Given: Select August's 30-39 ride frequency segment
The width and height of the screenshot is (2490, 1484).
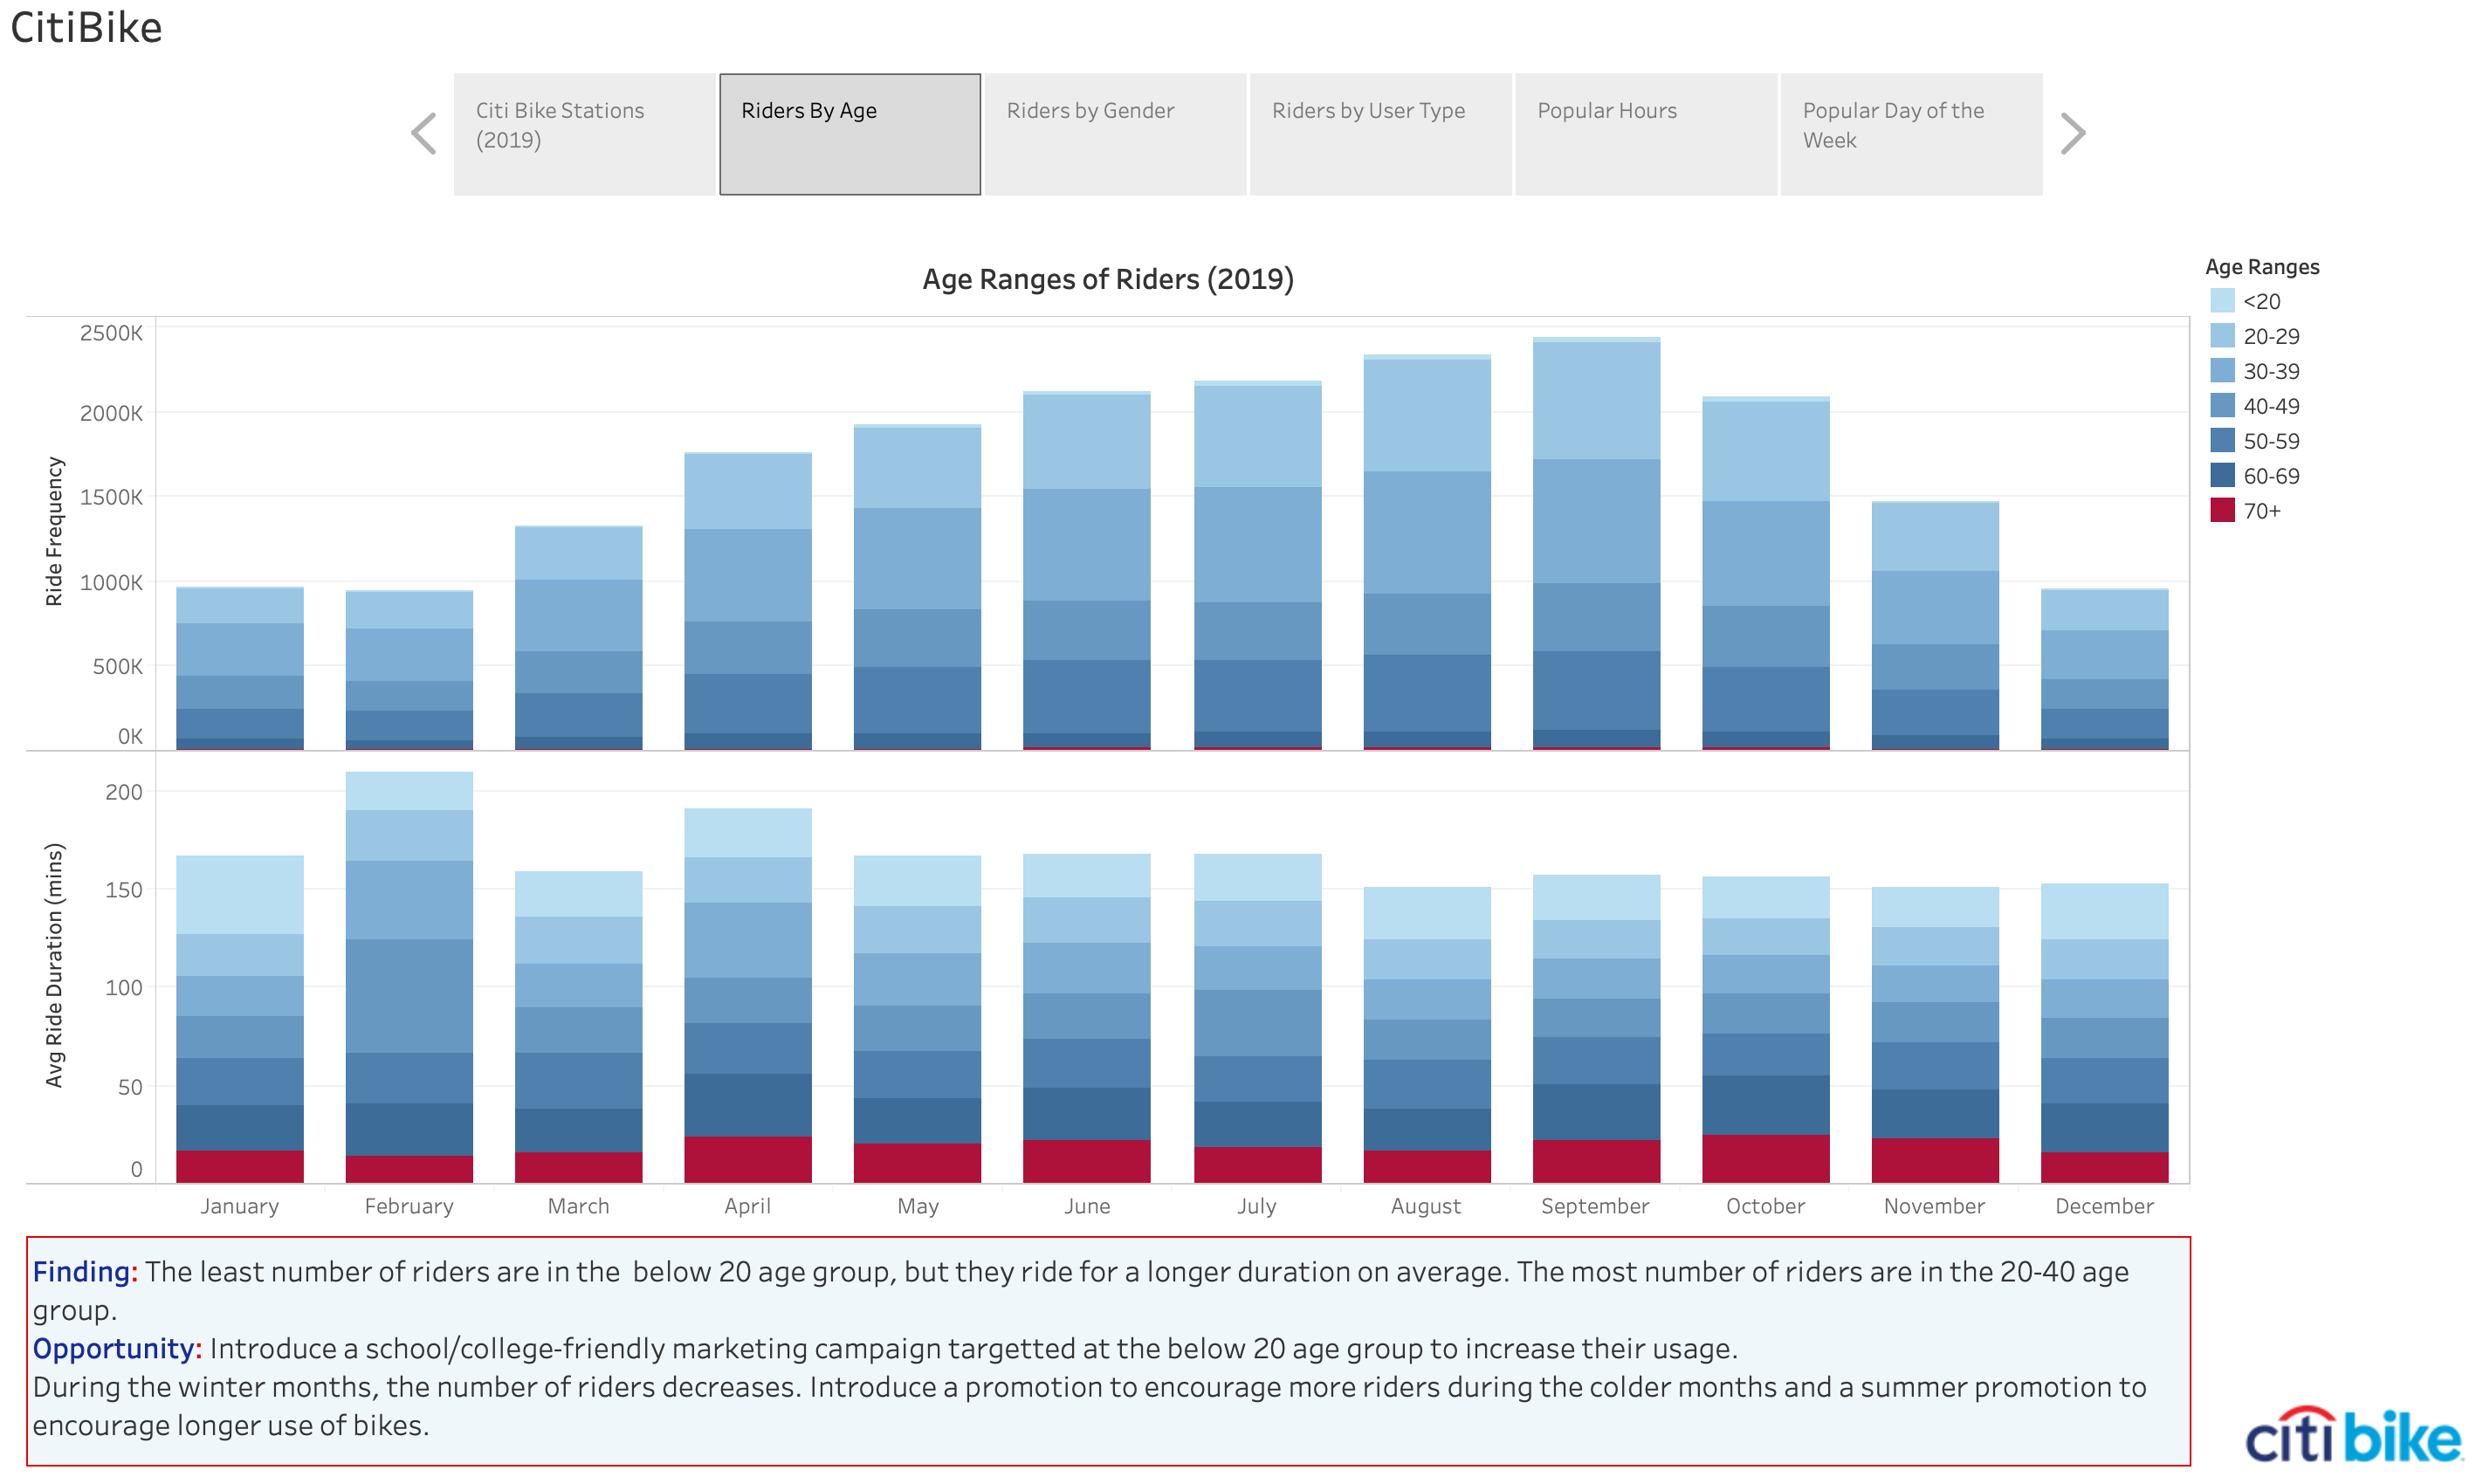Looking at the screenshot, I should pyautogui.click(x=1427, y=533).
